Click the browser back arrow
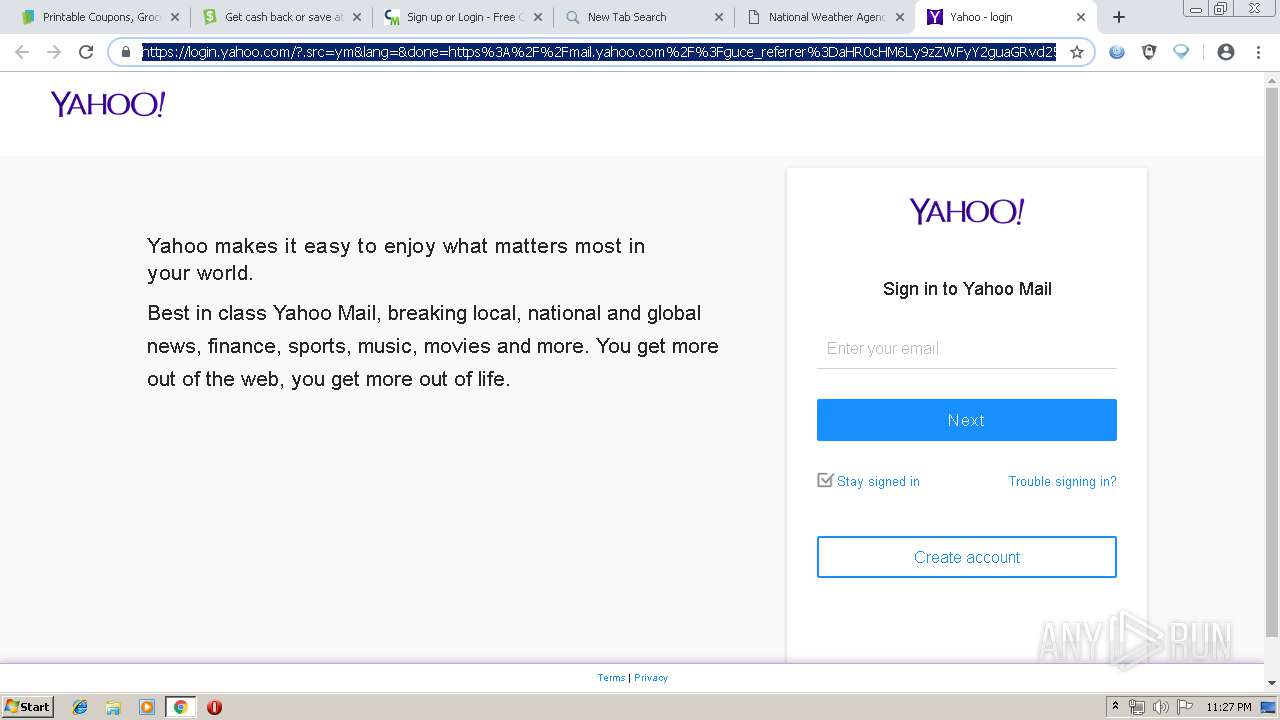Viewport: 1280px width, 720px height. 22,52
